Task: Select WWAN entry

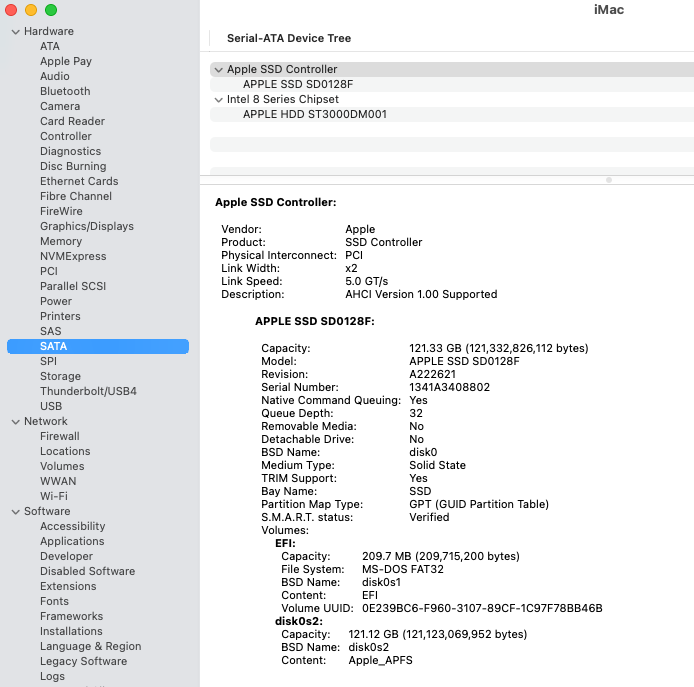Action: point(58,481)
